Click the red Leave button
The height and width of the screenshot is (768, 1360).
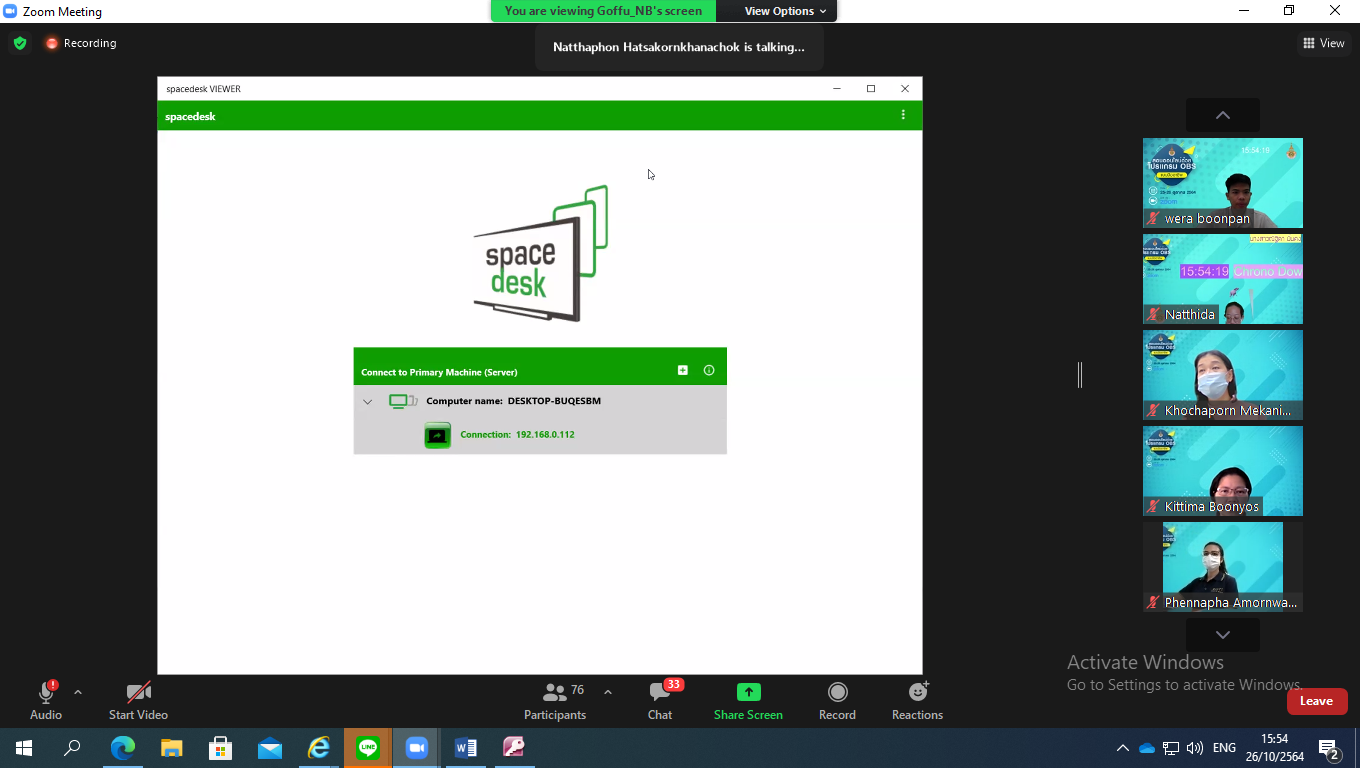1316,701
